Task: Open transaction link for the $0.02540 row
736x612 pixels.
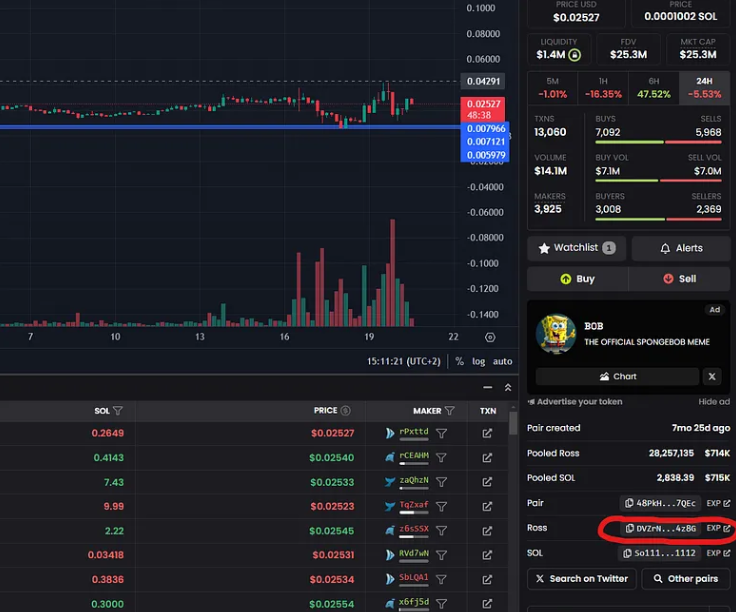Action: [x=487, y=458]
